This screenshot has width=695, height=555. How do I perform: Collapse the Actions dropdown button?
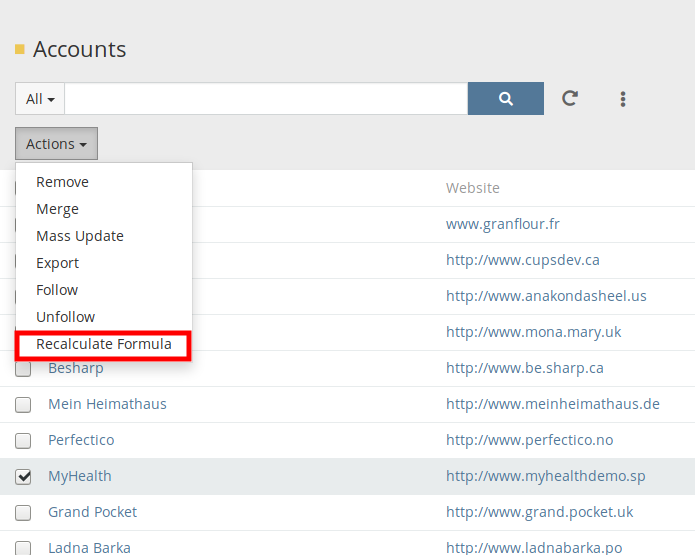tap(56, 144)
